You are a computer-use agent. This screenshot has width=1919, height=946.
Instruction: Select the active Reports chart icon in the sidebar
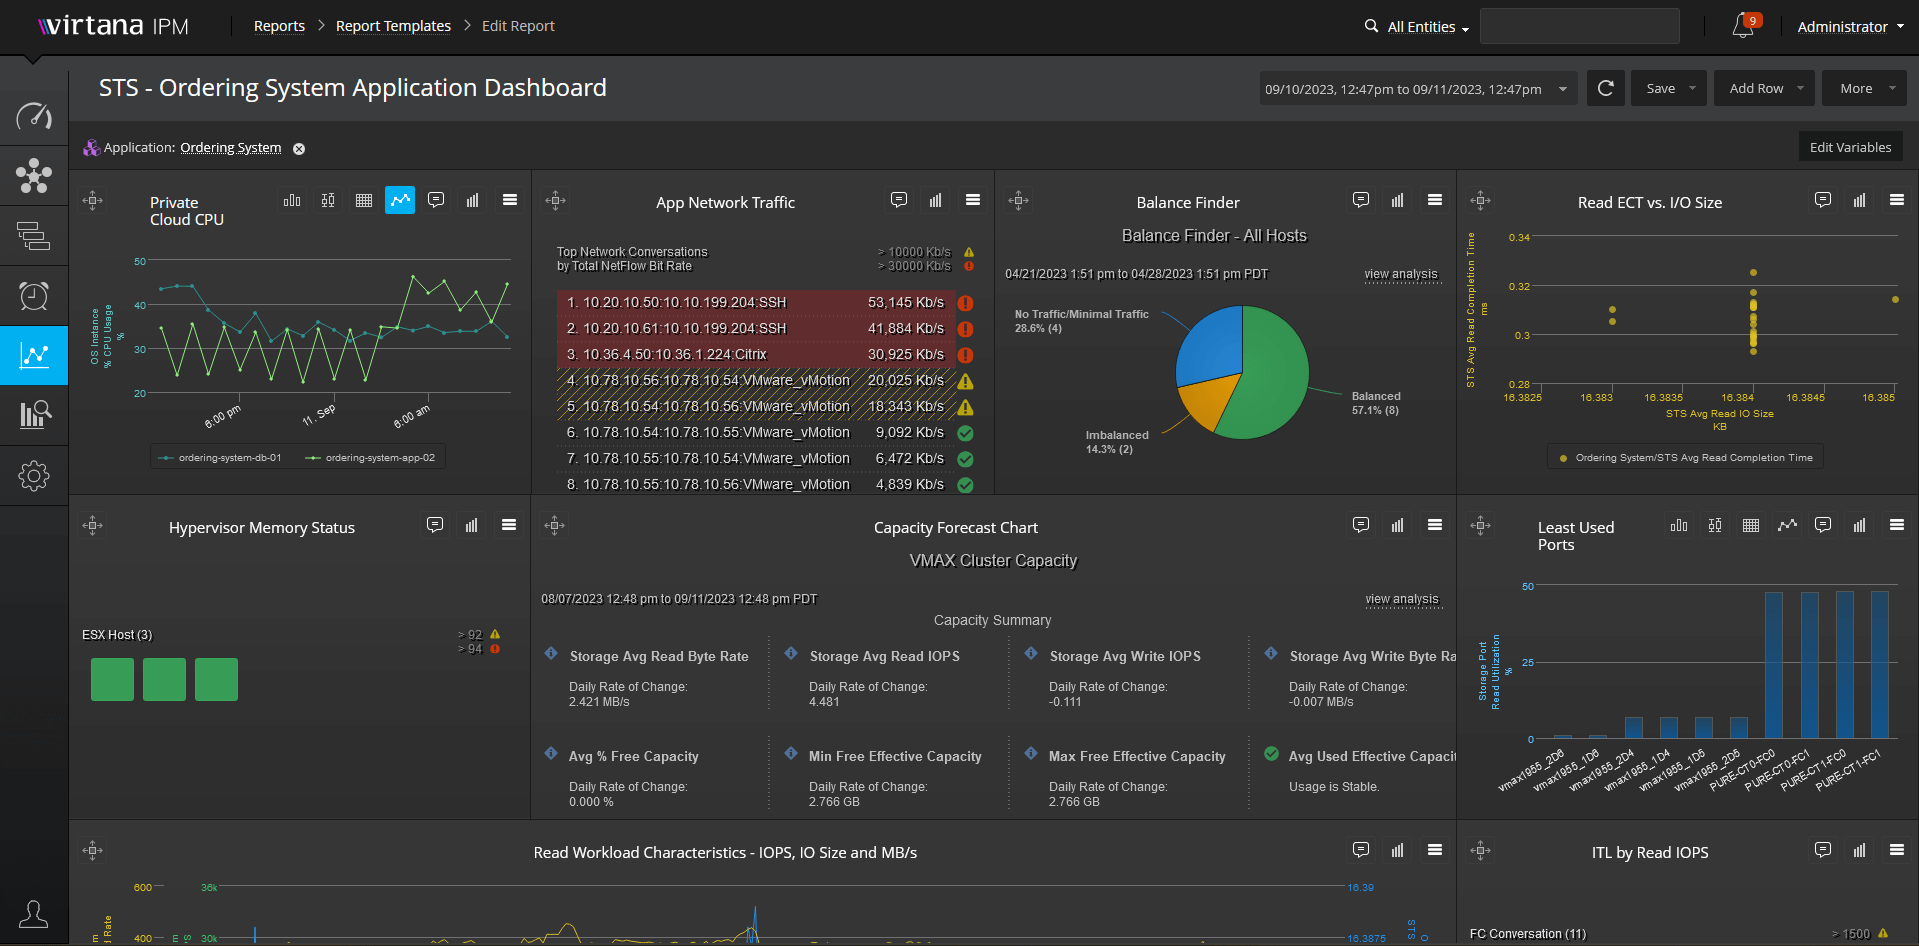(x=34, y=355)
